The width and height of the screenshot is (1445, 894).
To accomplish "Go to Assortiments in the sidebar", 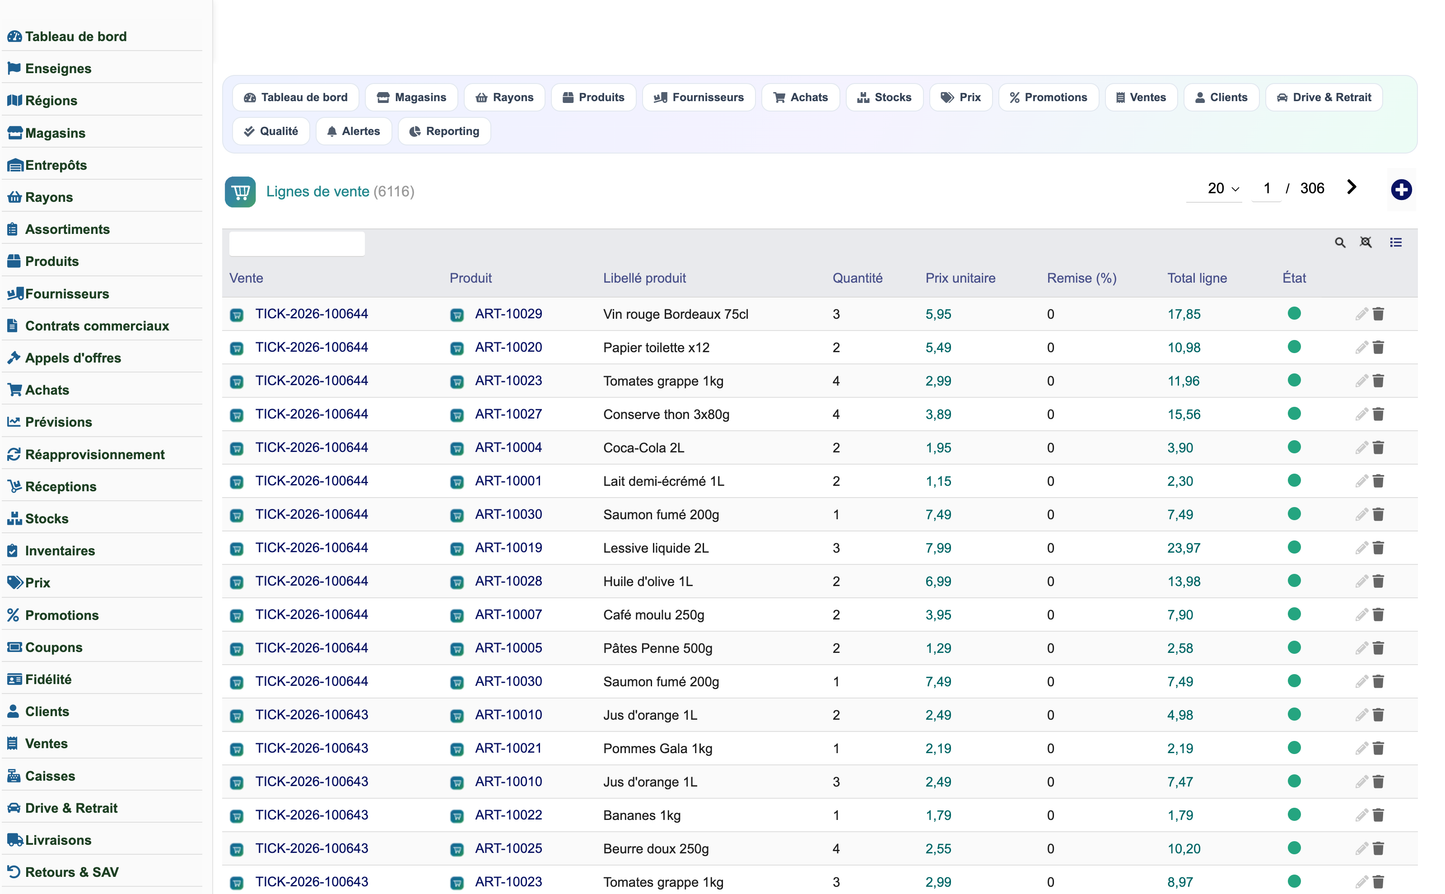I will pyautogui.click(x=67, y=229).
